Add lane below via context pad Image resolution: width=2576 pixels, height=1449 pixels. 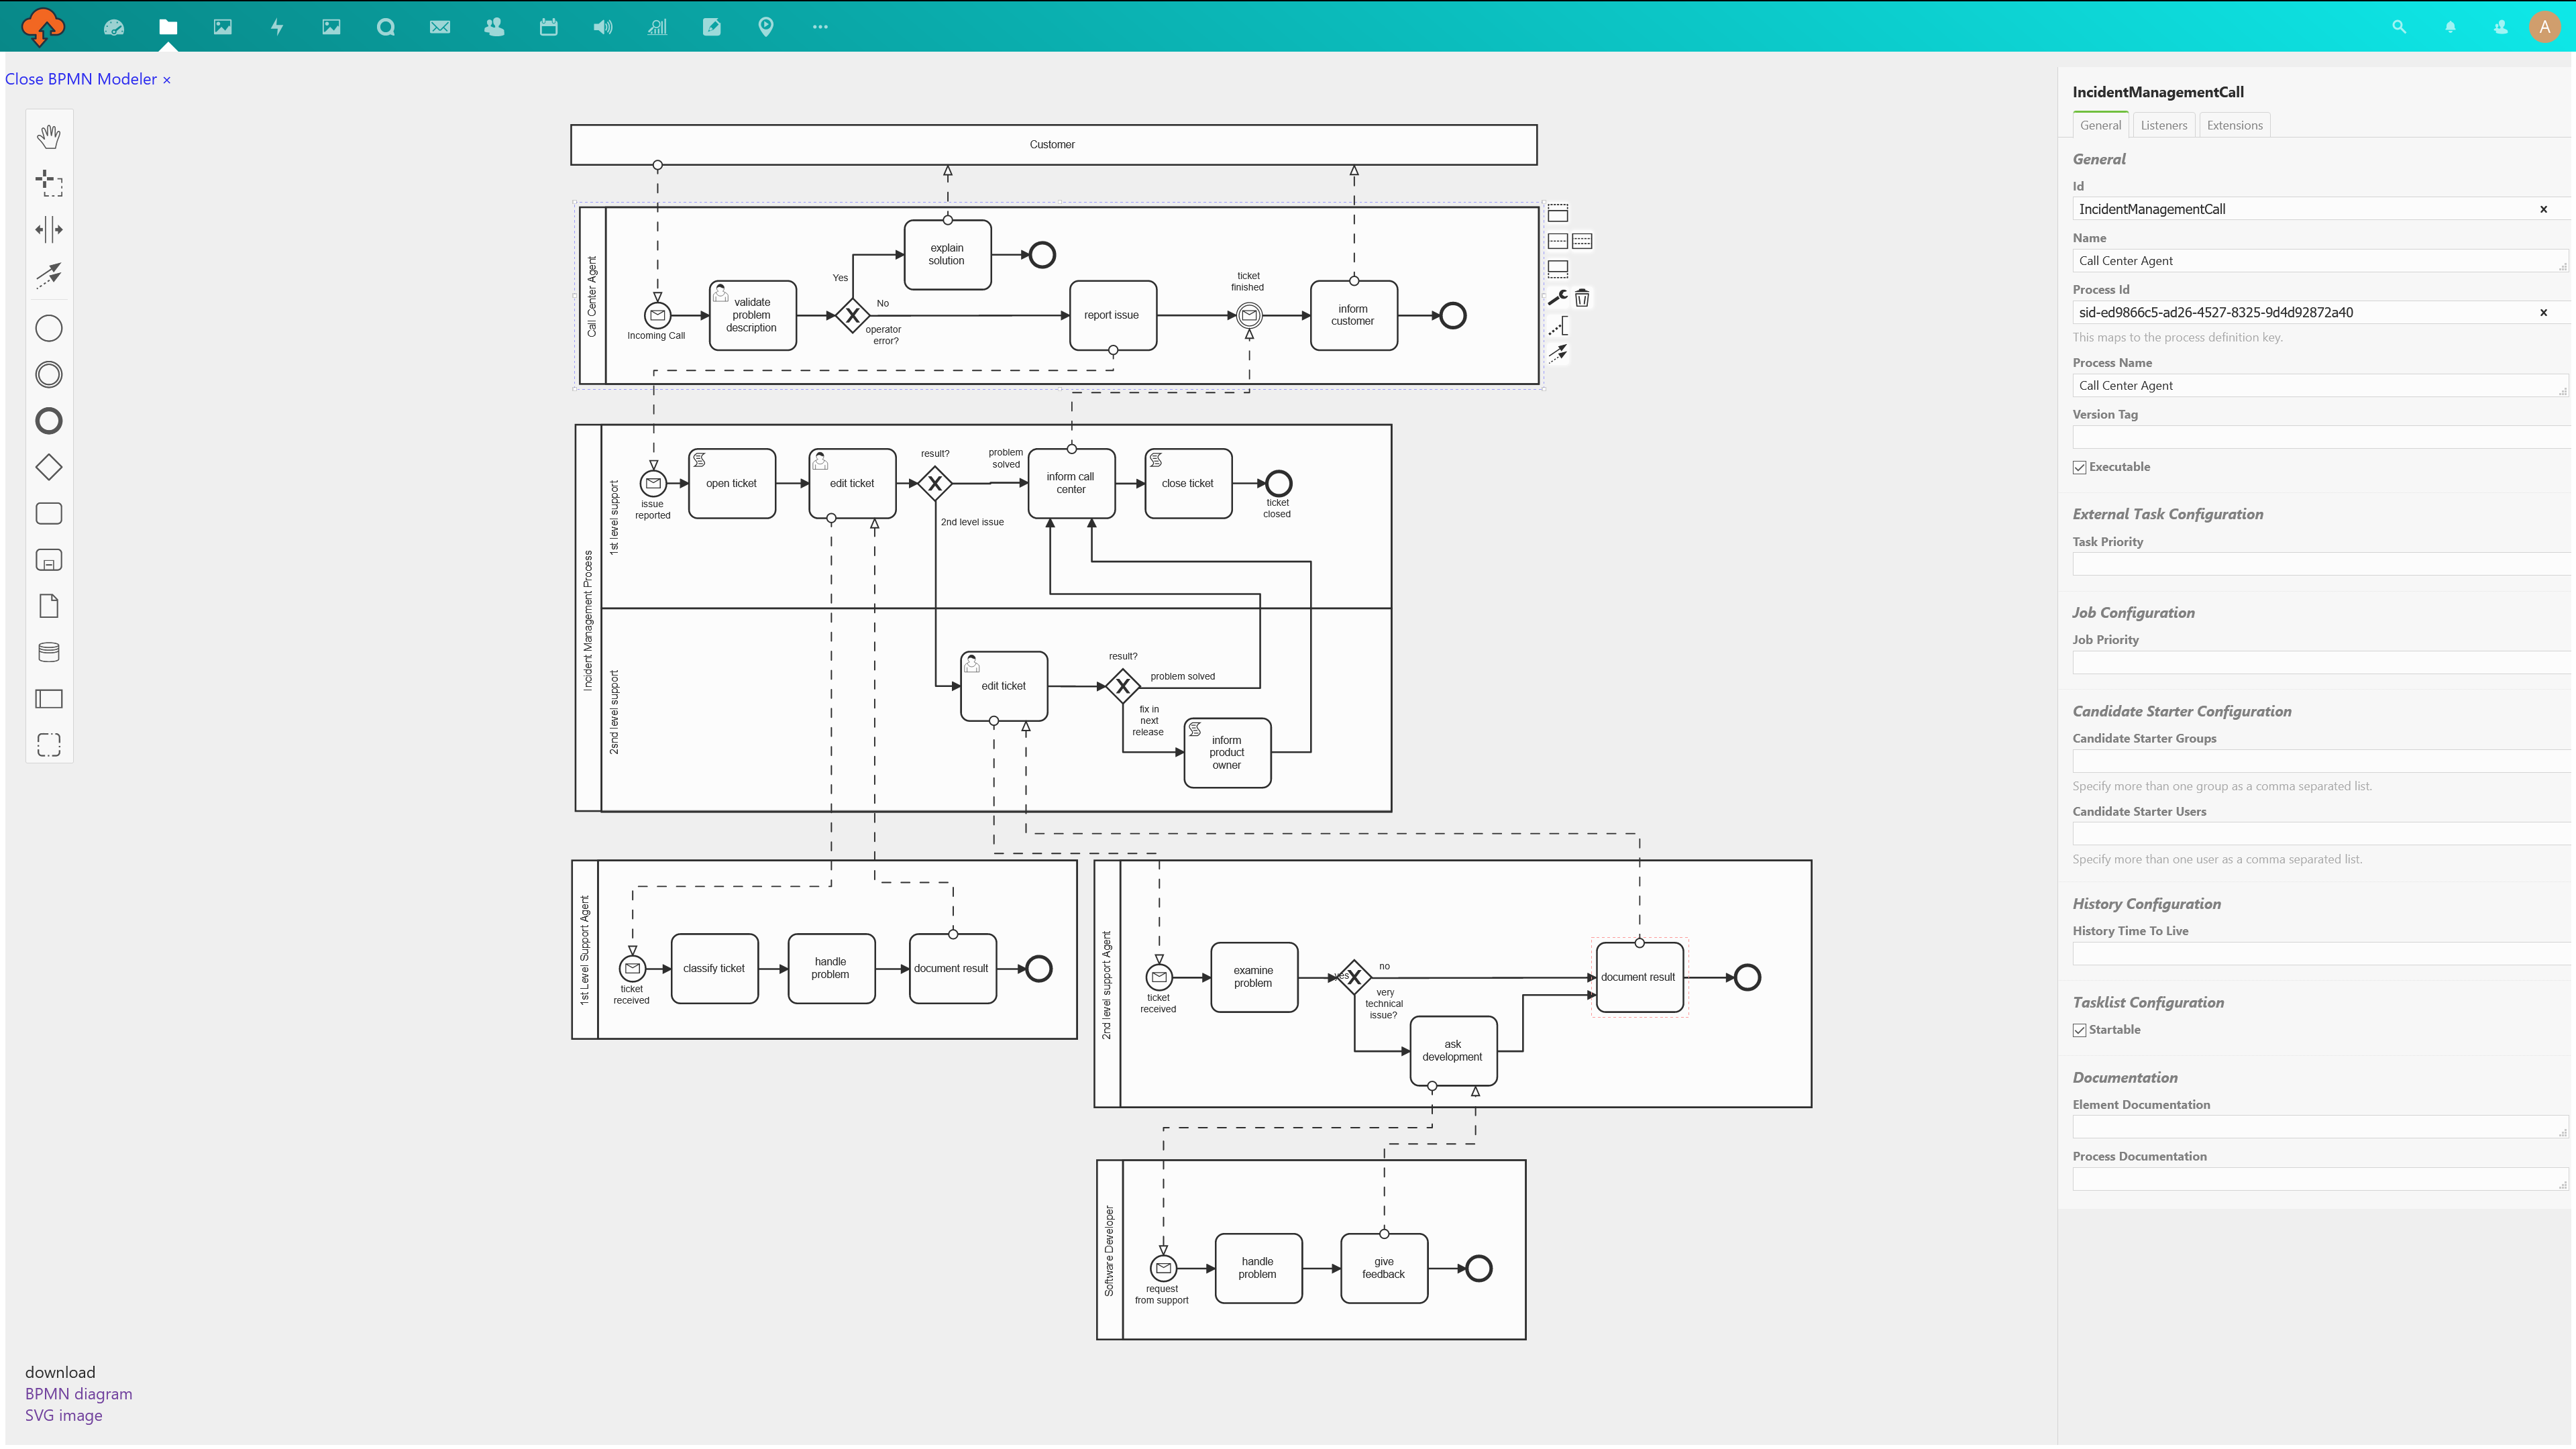[1558, 269]
